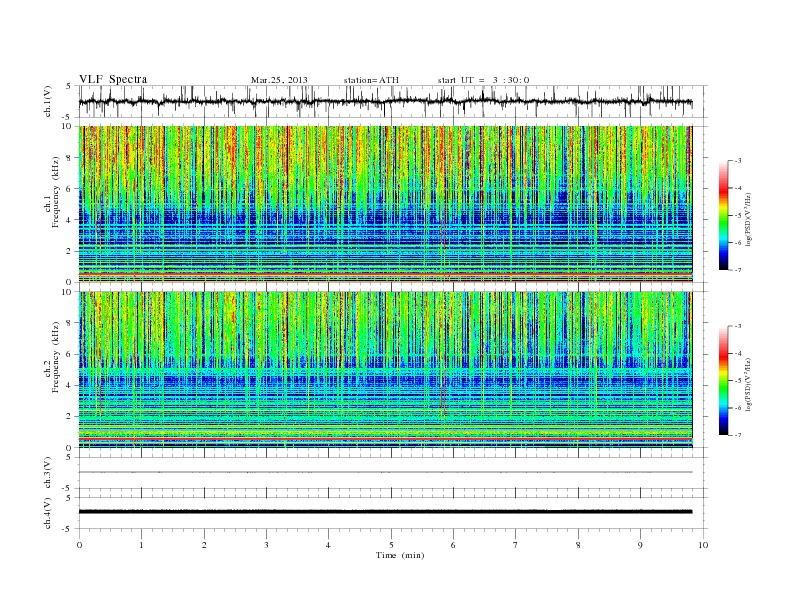Click the "2" tick on the time axis
This screenshot has height=612, width=792.
(204, 545)
